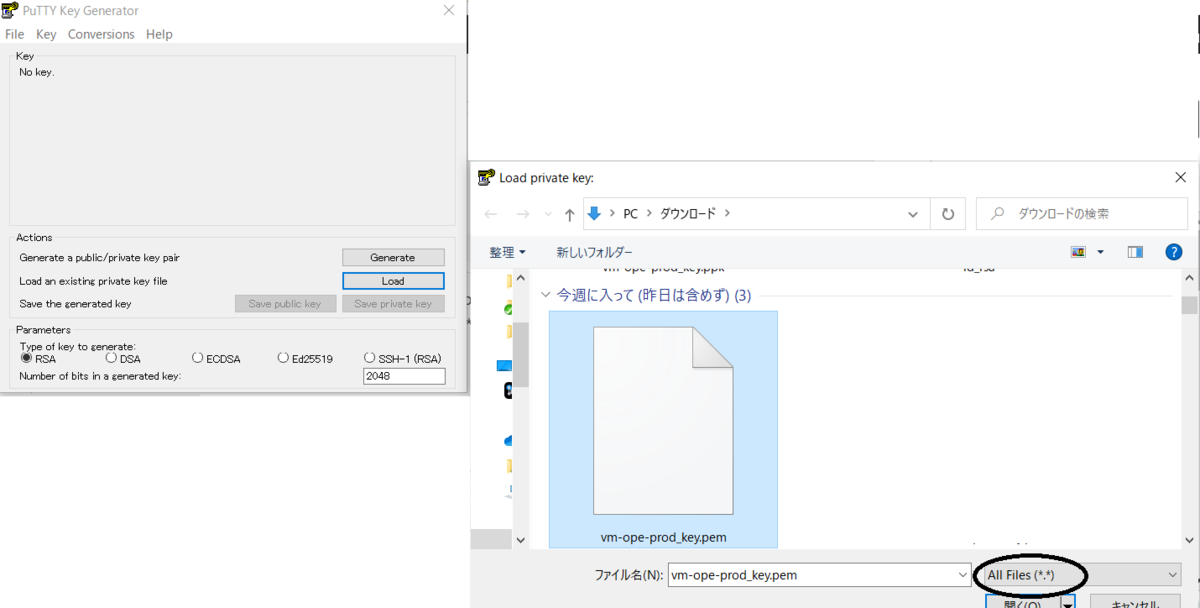
Task: Toggle the preview pane icon
Action: (1135, 252)
